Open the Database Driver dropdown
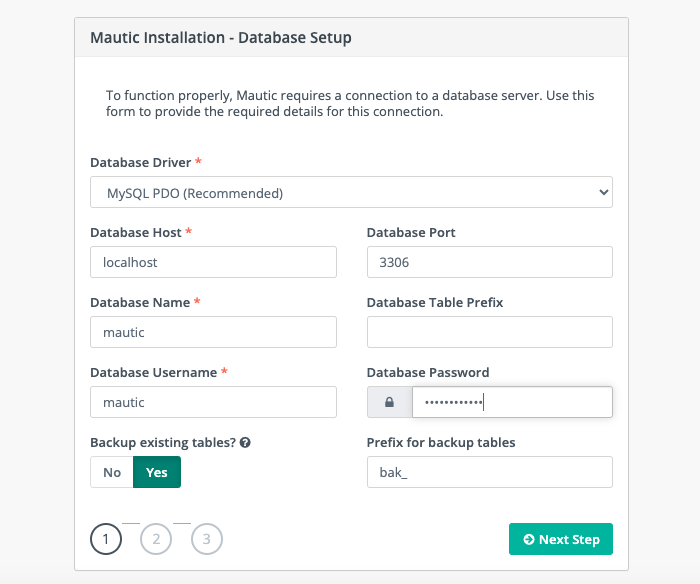Screen dimensions: 700x584 [351, 192]
